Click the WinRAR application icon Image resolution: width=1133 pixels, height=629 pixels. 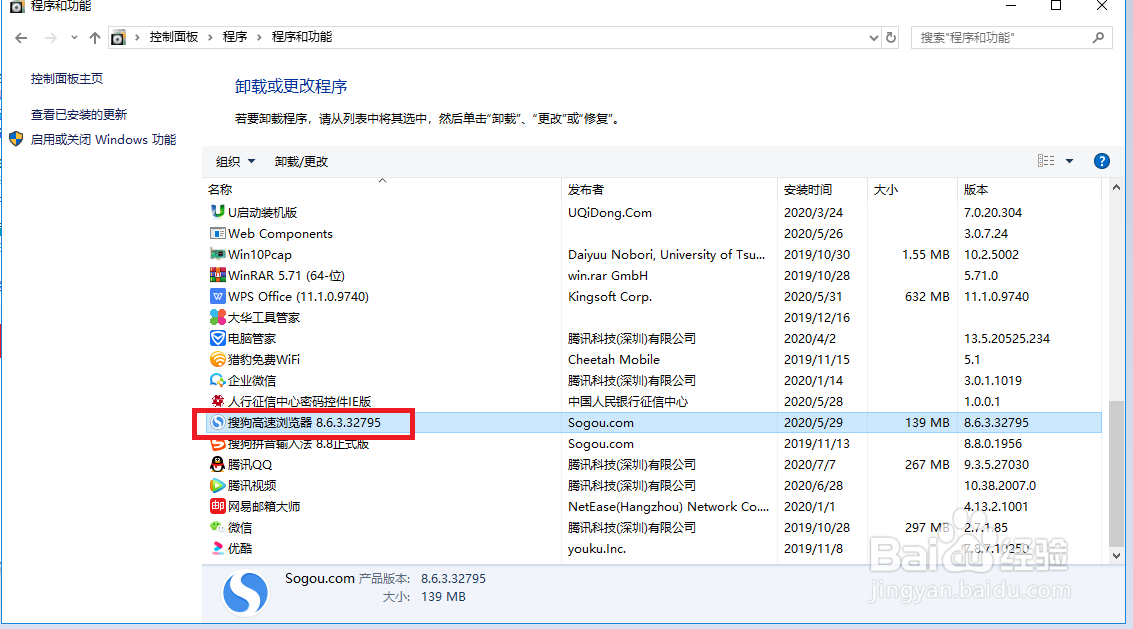(219, 275)
